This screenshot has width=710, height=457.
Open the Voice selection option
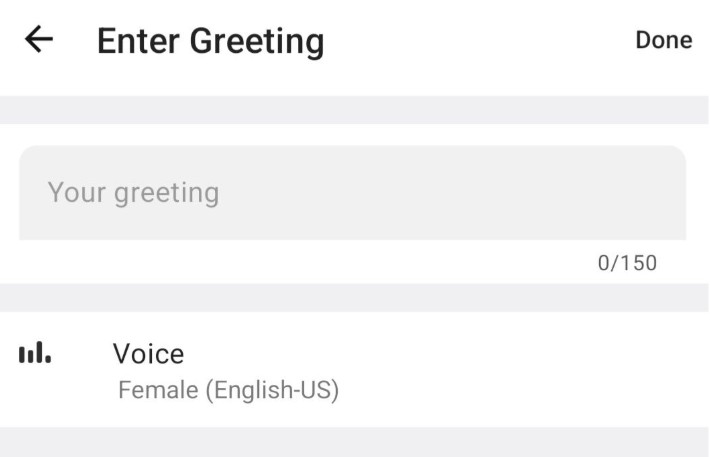tap(355, 369)
